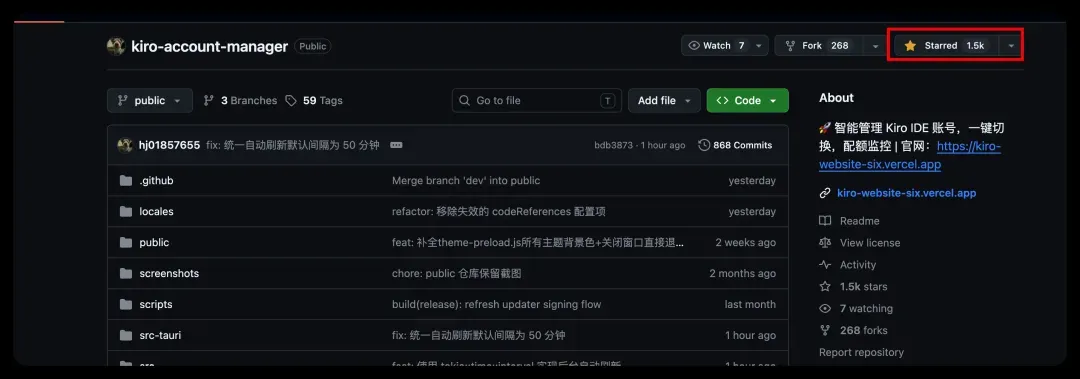Screen dimensions: 1080x379
Task: View the 59 Tags link
Action: (x=314, y=101)
